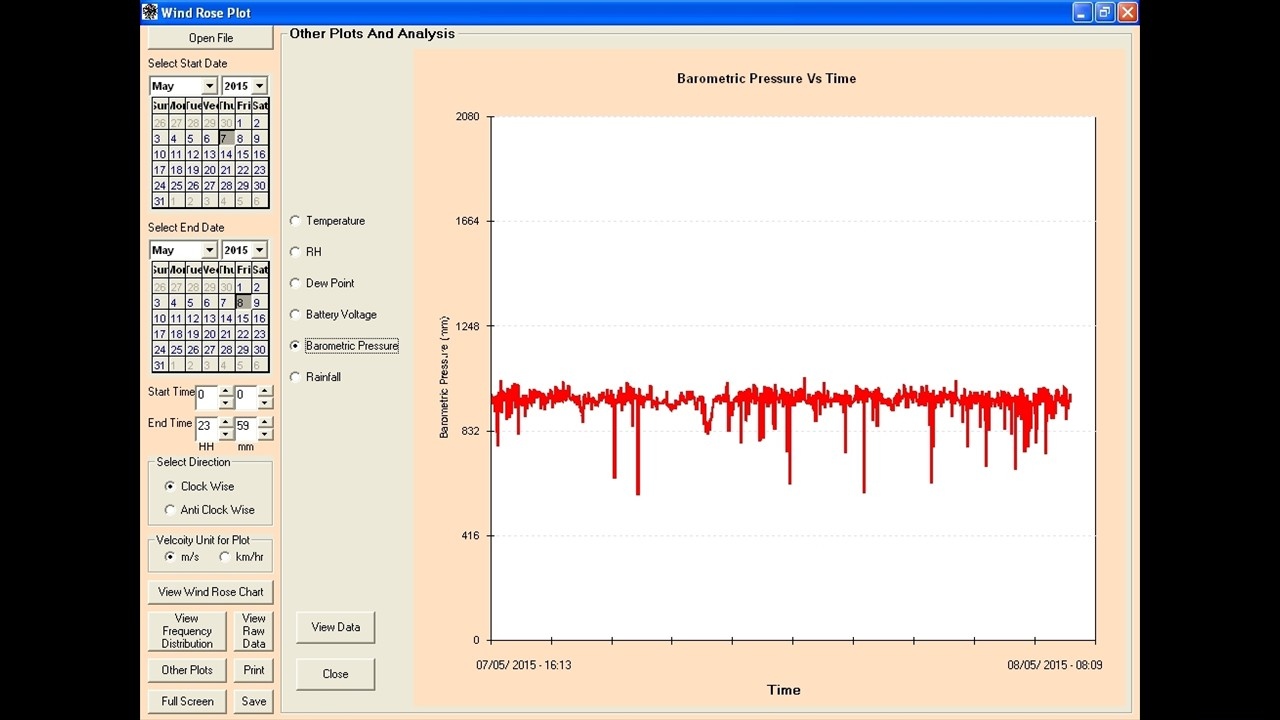Open the end date year dropdown
The width and height of the screenshot is (1280, 720).
259,250
